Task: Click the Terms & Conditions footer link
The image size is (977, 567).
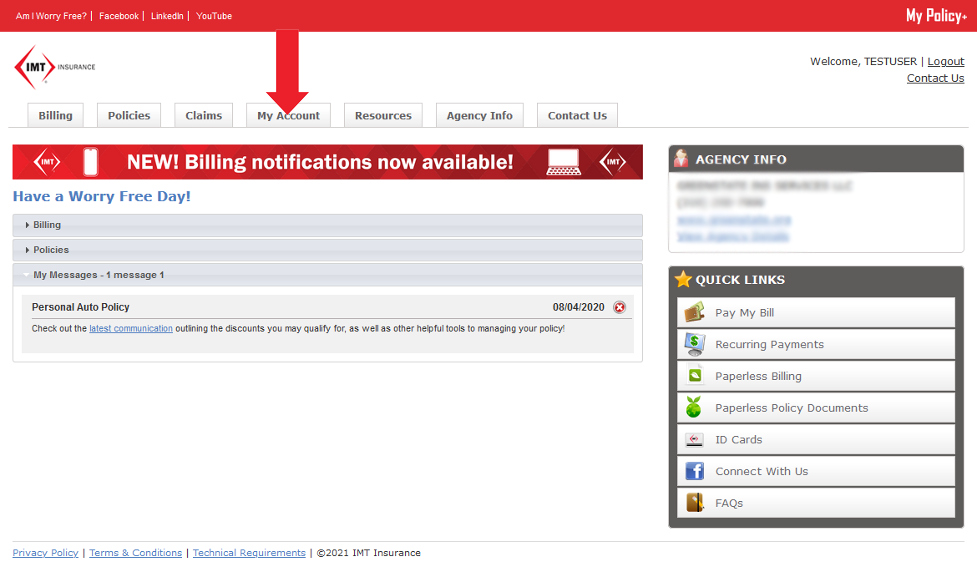Action: coord(136,553)
